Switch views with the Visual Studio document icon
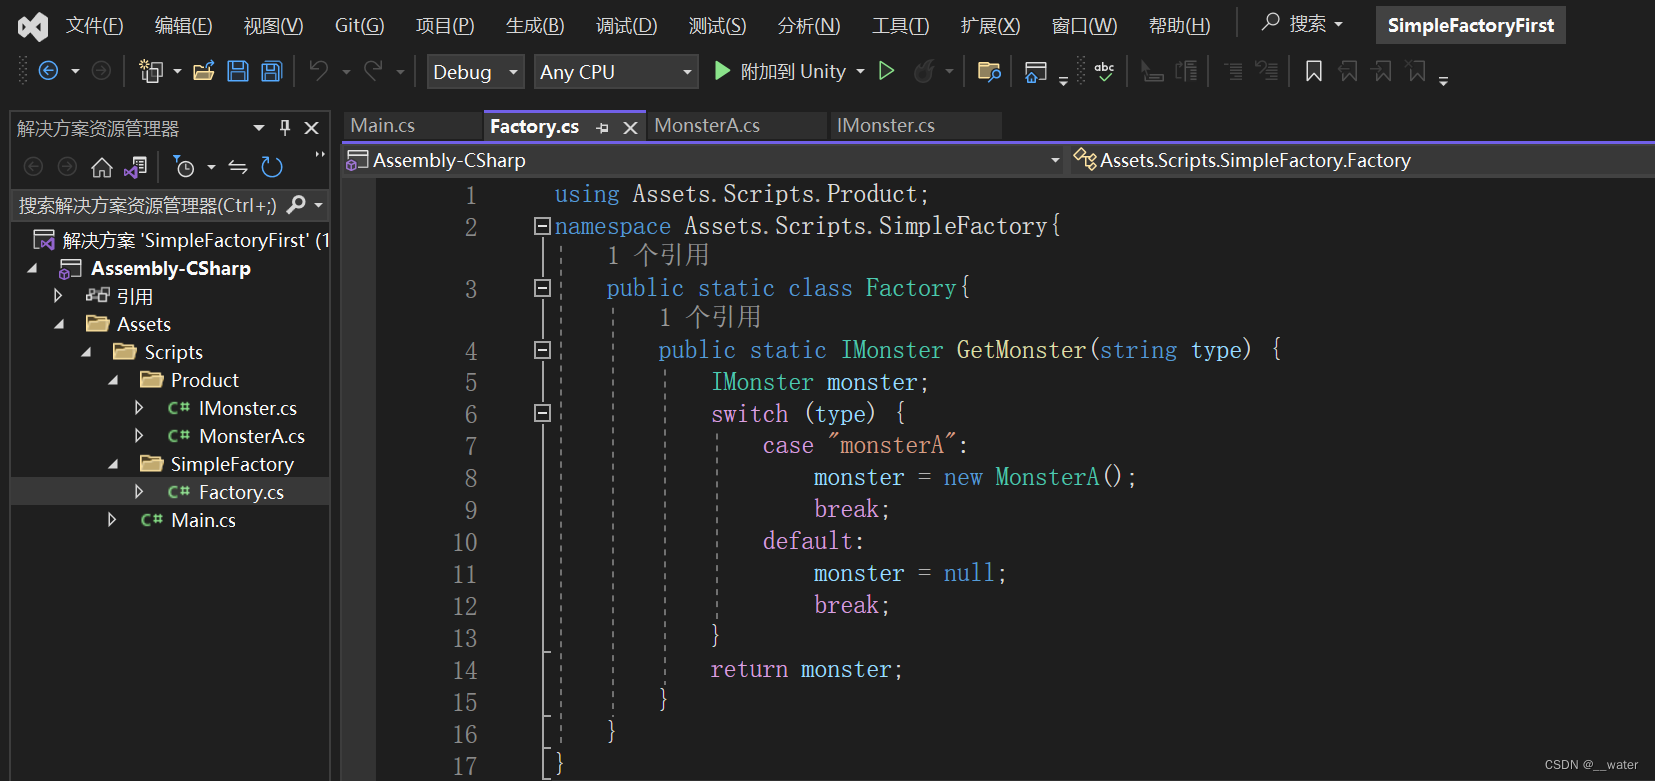 coord(136,167)
